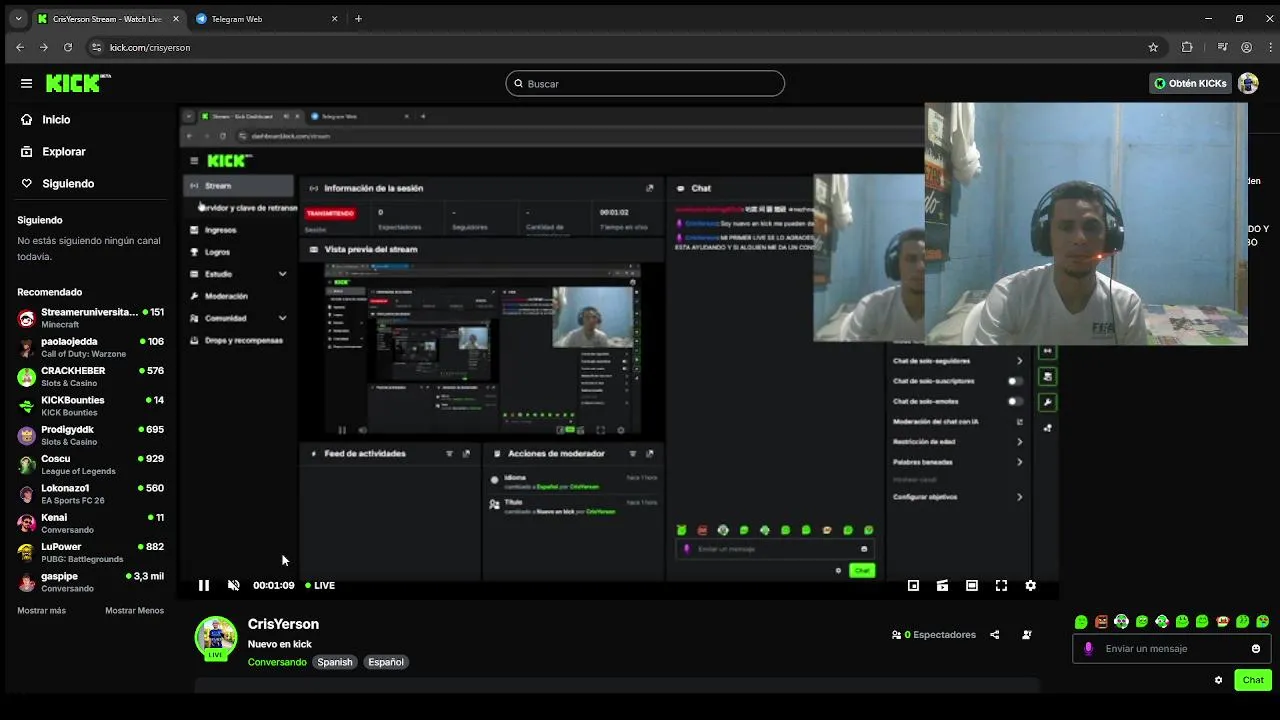The width and height of the screenshot is (1280, 720).
Task: Open the mini player icon in the video controls
Action: (913, 585)
